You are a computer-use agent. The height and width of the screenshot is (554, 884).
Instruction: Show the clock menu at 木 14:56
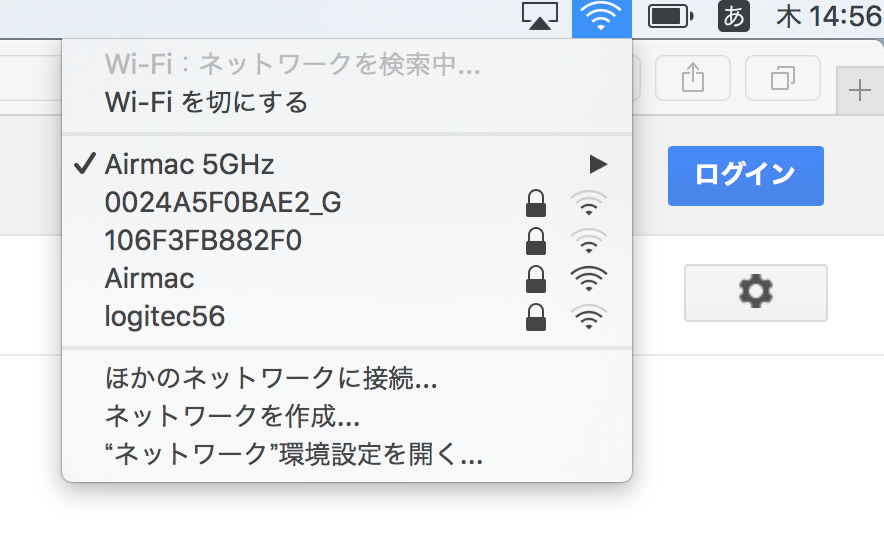pos(829,16)
